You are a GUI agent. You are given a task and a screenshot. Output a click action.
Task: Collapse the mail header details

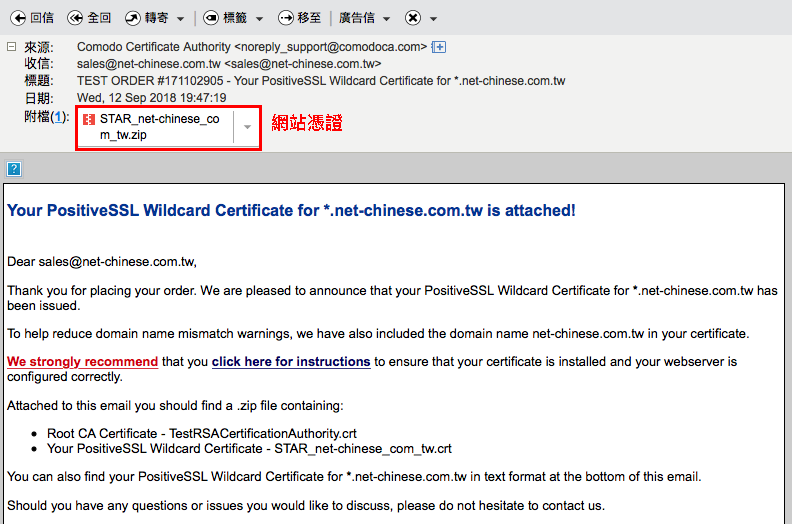[x=12, y=47]
